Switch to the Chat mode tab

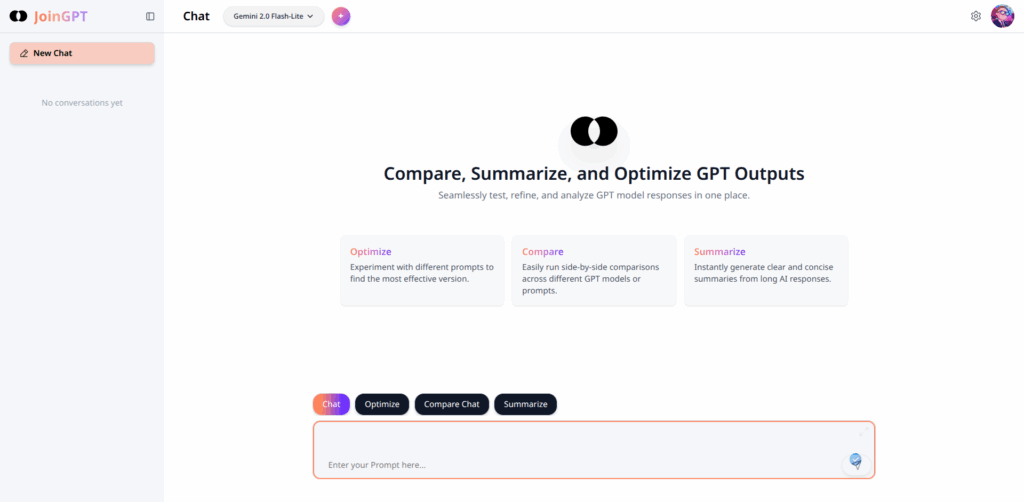coord(331,404)
